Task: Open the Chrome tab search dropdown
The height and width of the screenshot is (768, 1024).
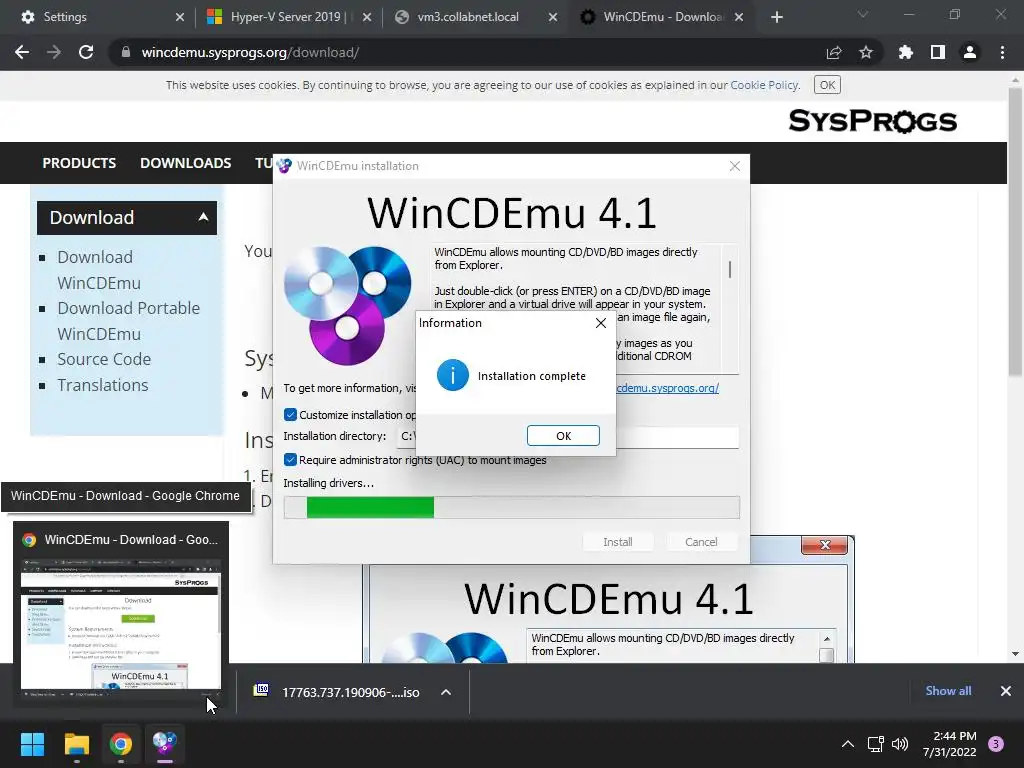Action: (x=863, y=14)
